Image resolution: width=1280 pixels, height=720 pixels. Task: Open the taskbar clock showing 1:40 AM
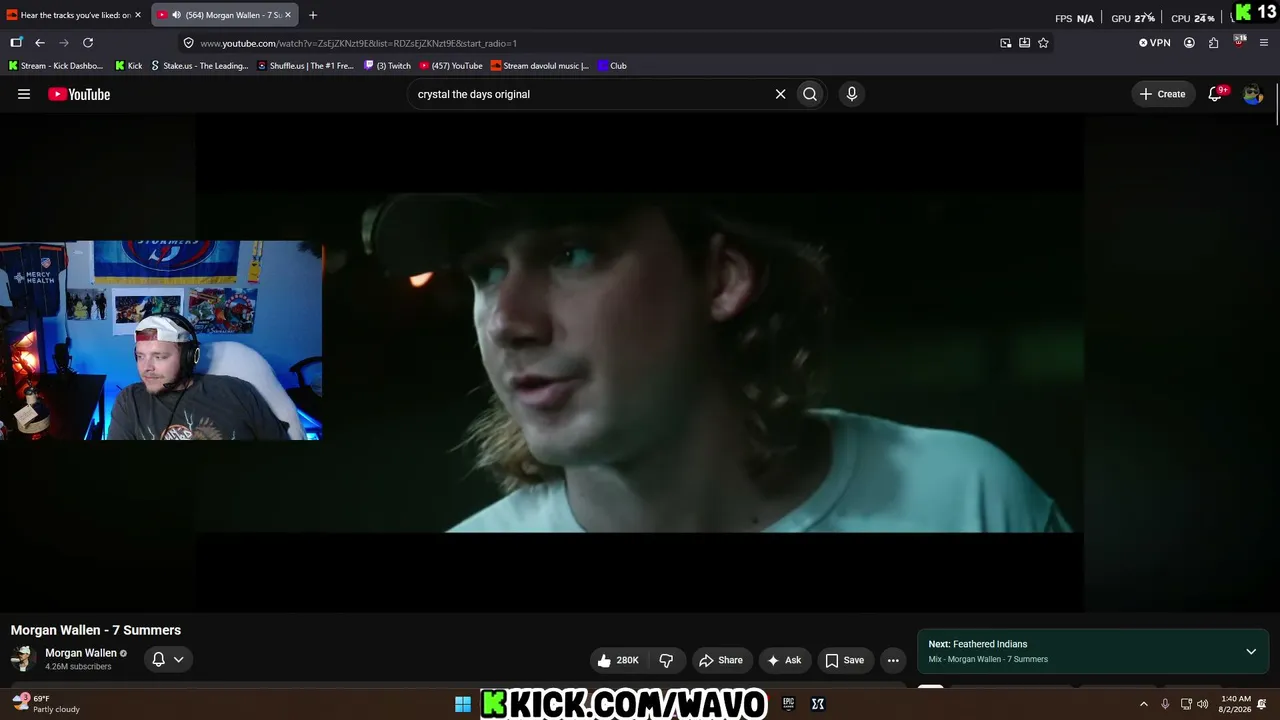coord(1236,704)
